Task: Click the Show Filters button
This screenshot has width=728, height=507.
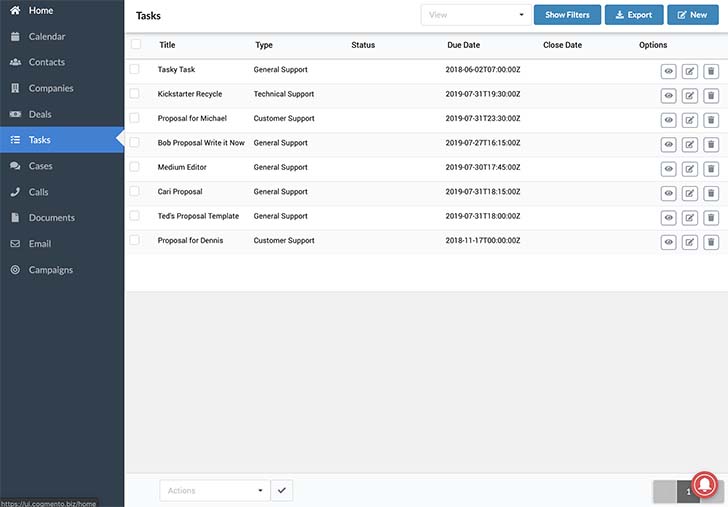Action: tap(567, 15)
